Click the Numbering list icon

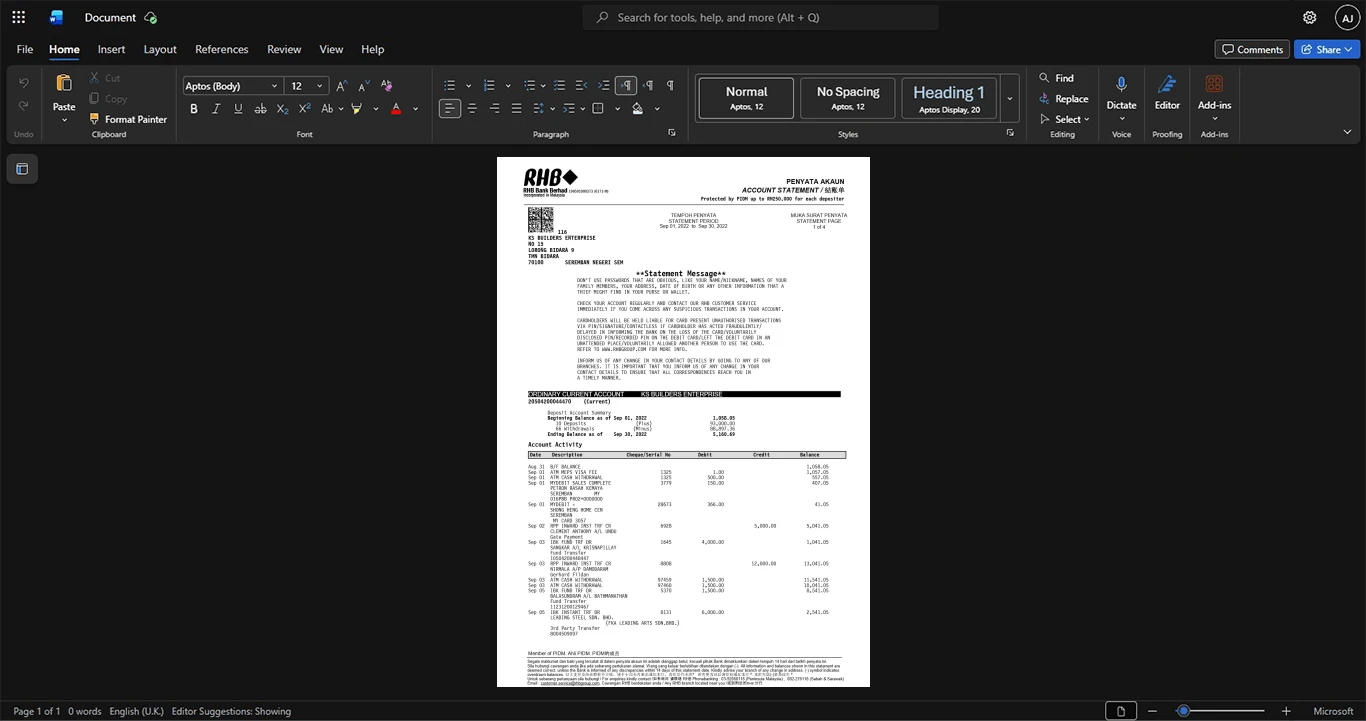[x=489, y=86]
